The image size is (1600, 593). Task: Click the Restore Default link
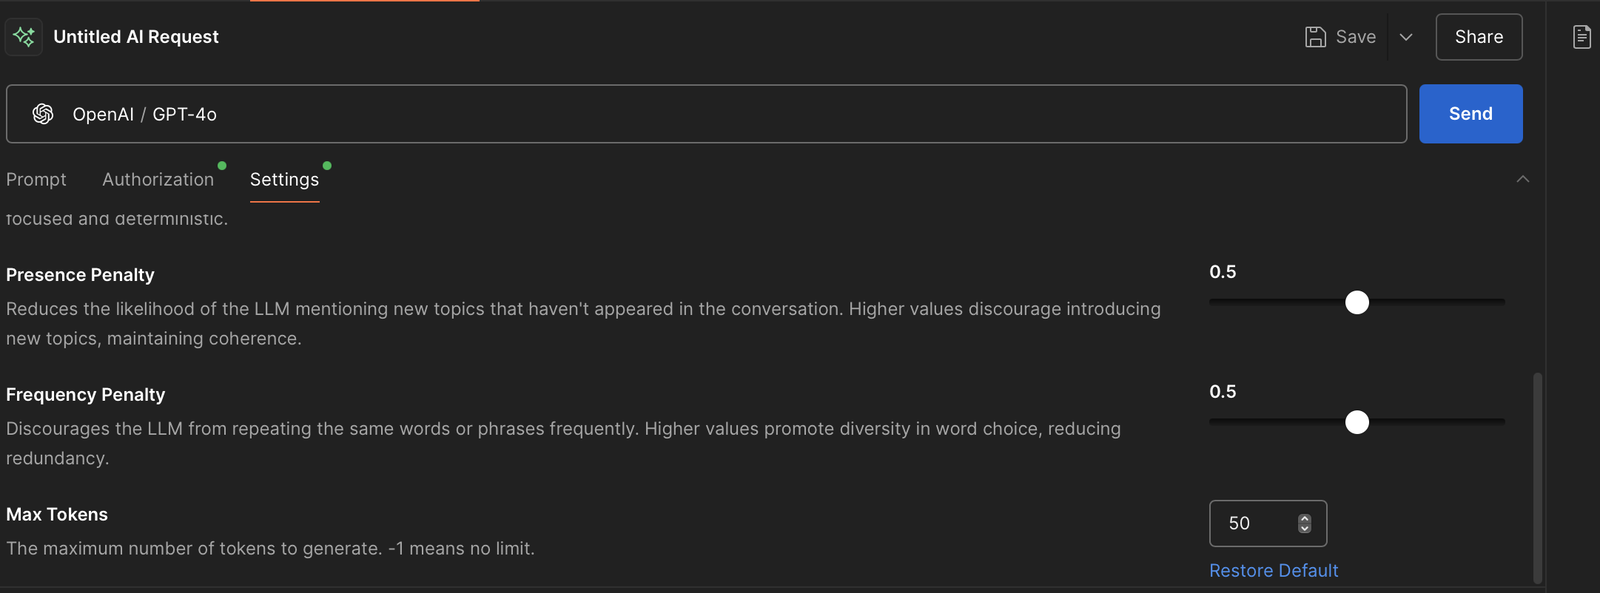click(x=1273, y=570)
